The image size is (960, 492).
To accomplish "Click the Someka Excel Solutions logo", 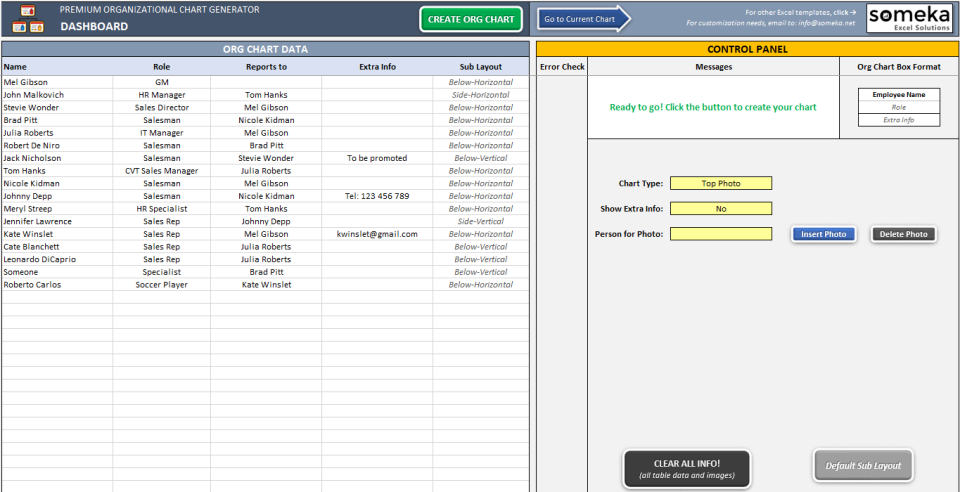I will tap(909, 19).
